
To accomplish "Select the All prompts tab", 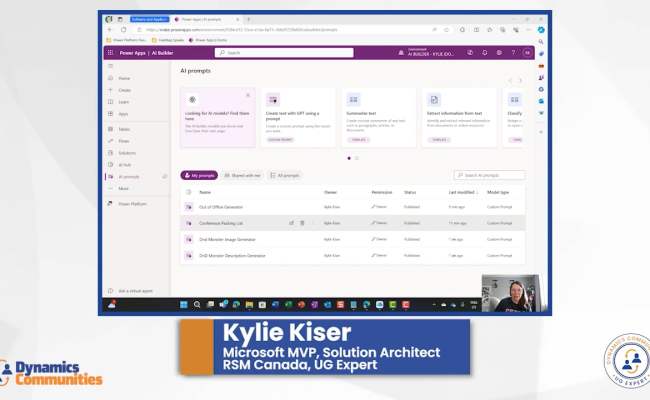I will click(x=284, y=175).
